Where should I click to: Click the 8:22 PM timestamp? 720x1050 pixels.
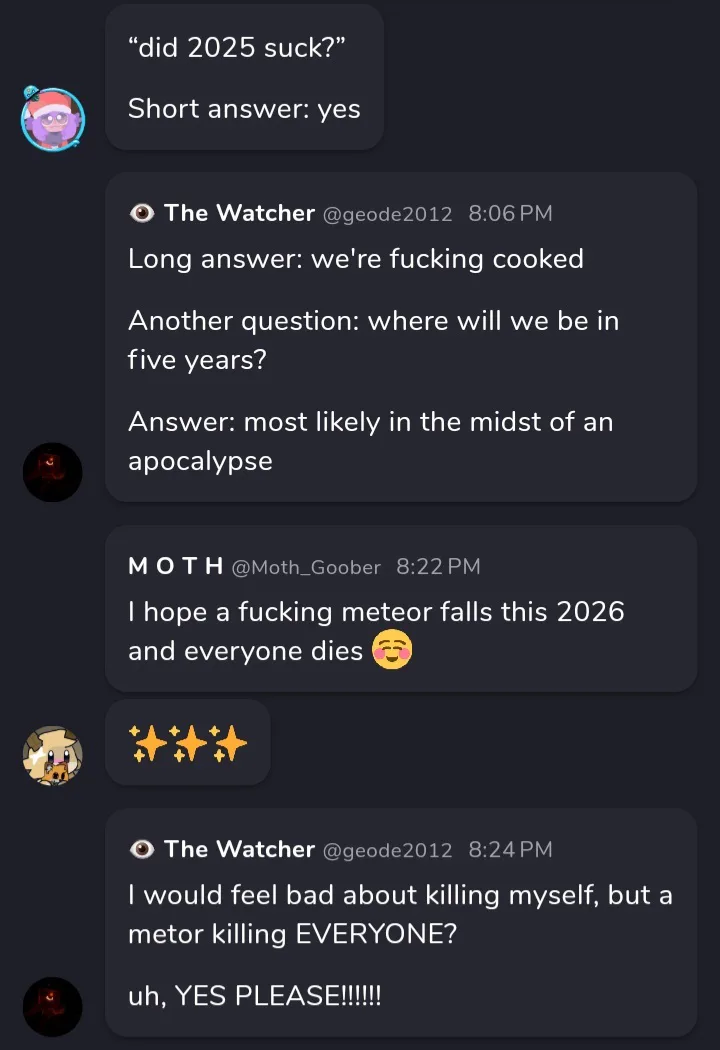(x=438, y=567)
